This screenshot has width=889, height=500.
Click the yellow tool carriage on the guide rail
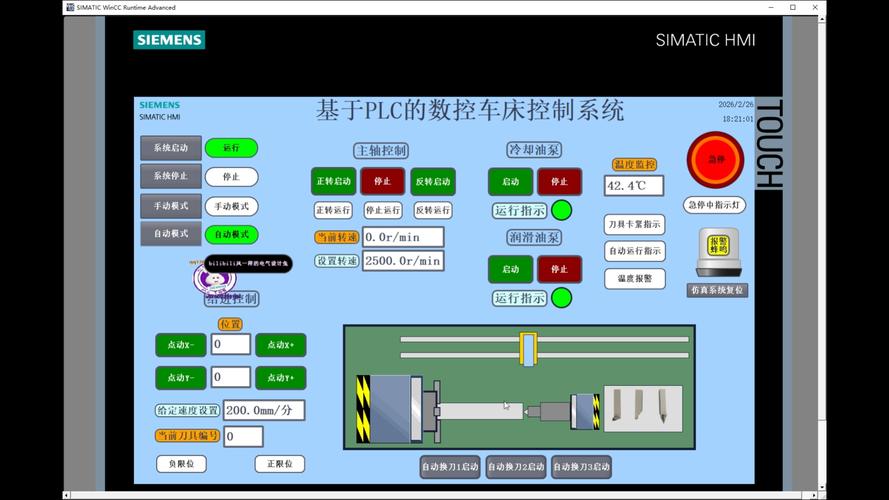pyautogui.click(x=528, y=348)
